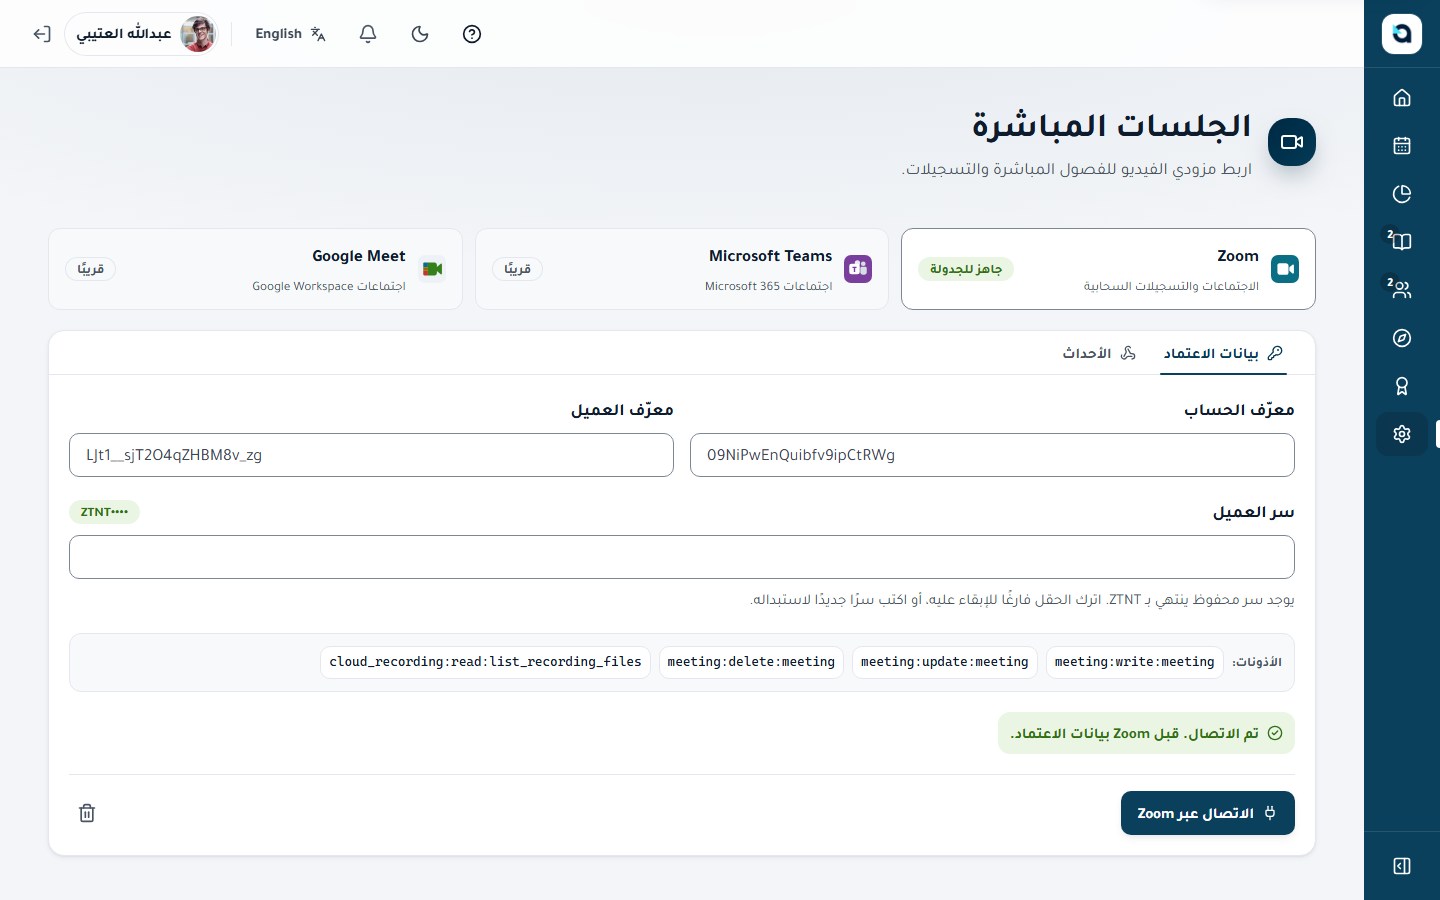Open notifications bell
Viewport: 1440px width, 900px height.
click(368, 34)
